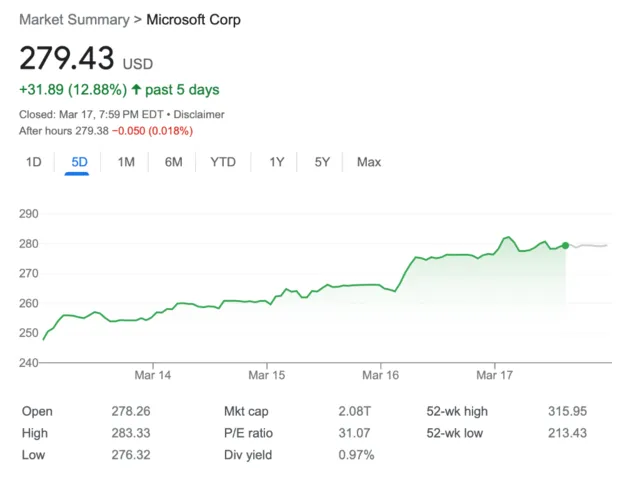Switch to the 6M chart range
The image size is (640, 477).
click(x=173, y=162)
